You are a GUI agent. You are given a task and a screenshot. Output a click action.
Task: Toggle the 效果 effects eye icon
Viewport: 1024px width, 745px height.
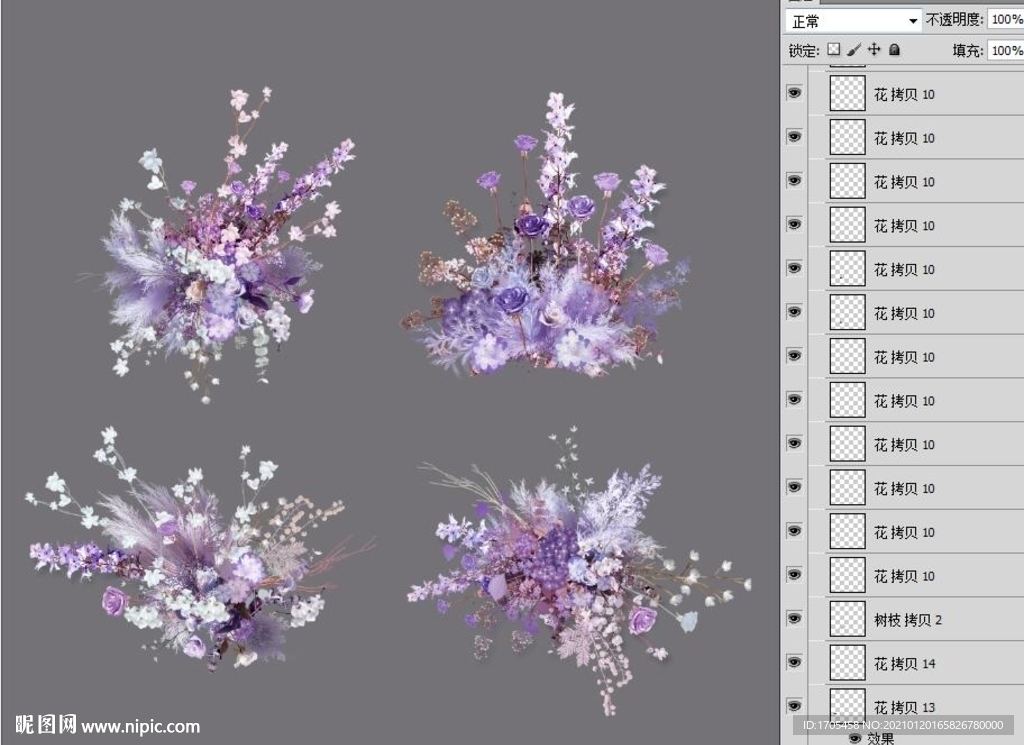tap(855, 738)
